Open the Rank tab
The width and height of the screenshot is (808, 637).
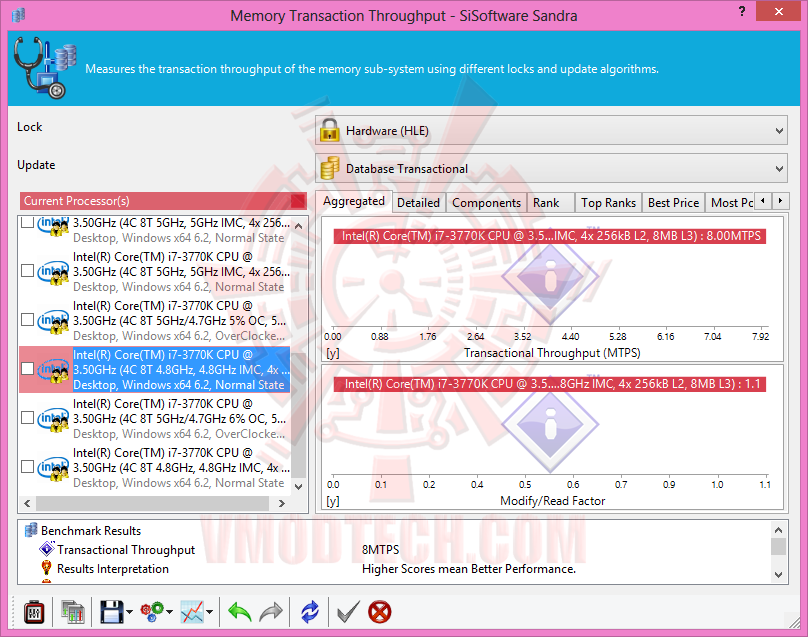[550, 203]
